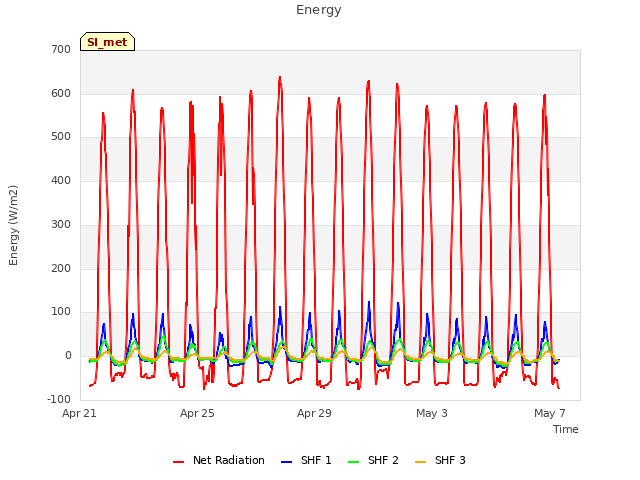Click the Energy (W/m2) y-axis label
Image resolution: width=640 pixels, height=480 pixels.
(13, 225)
